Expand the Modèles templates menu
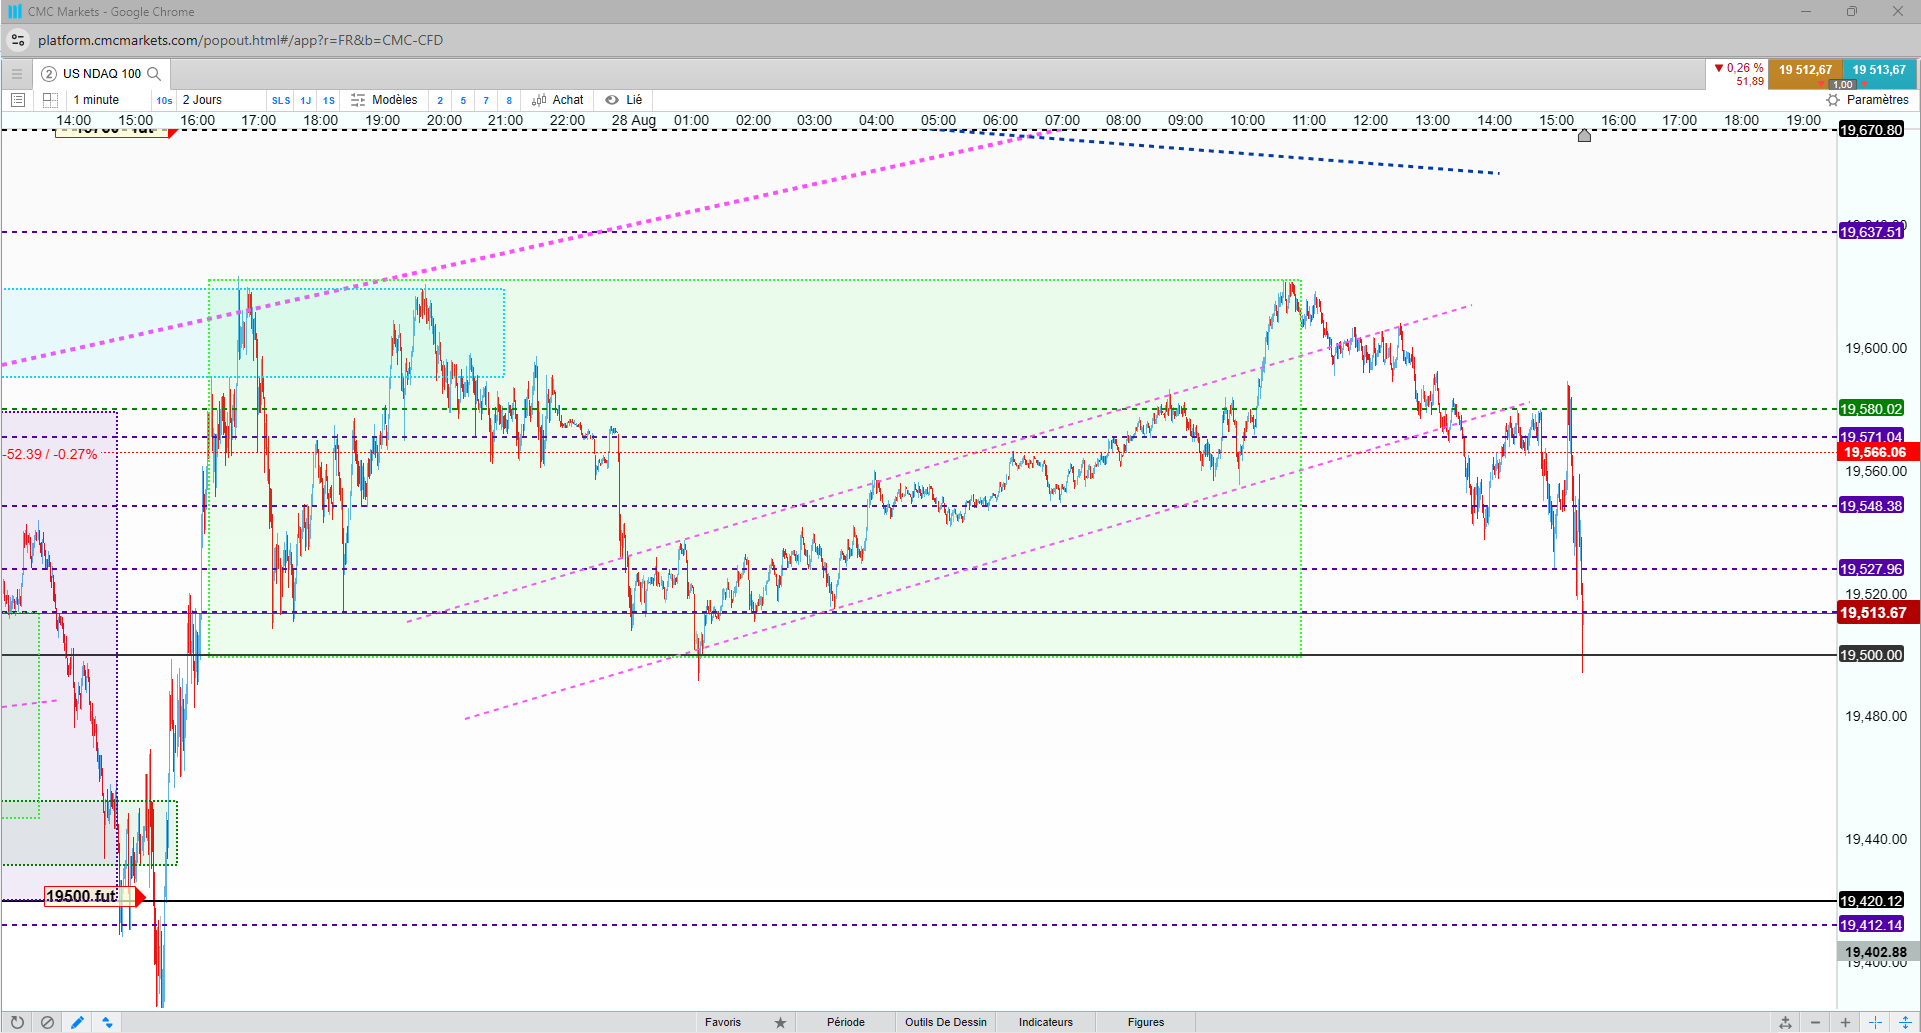Viewport: 1921px width, 1033px height. pos(384,100)
